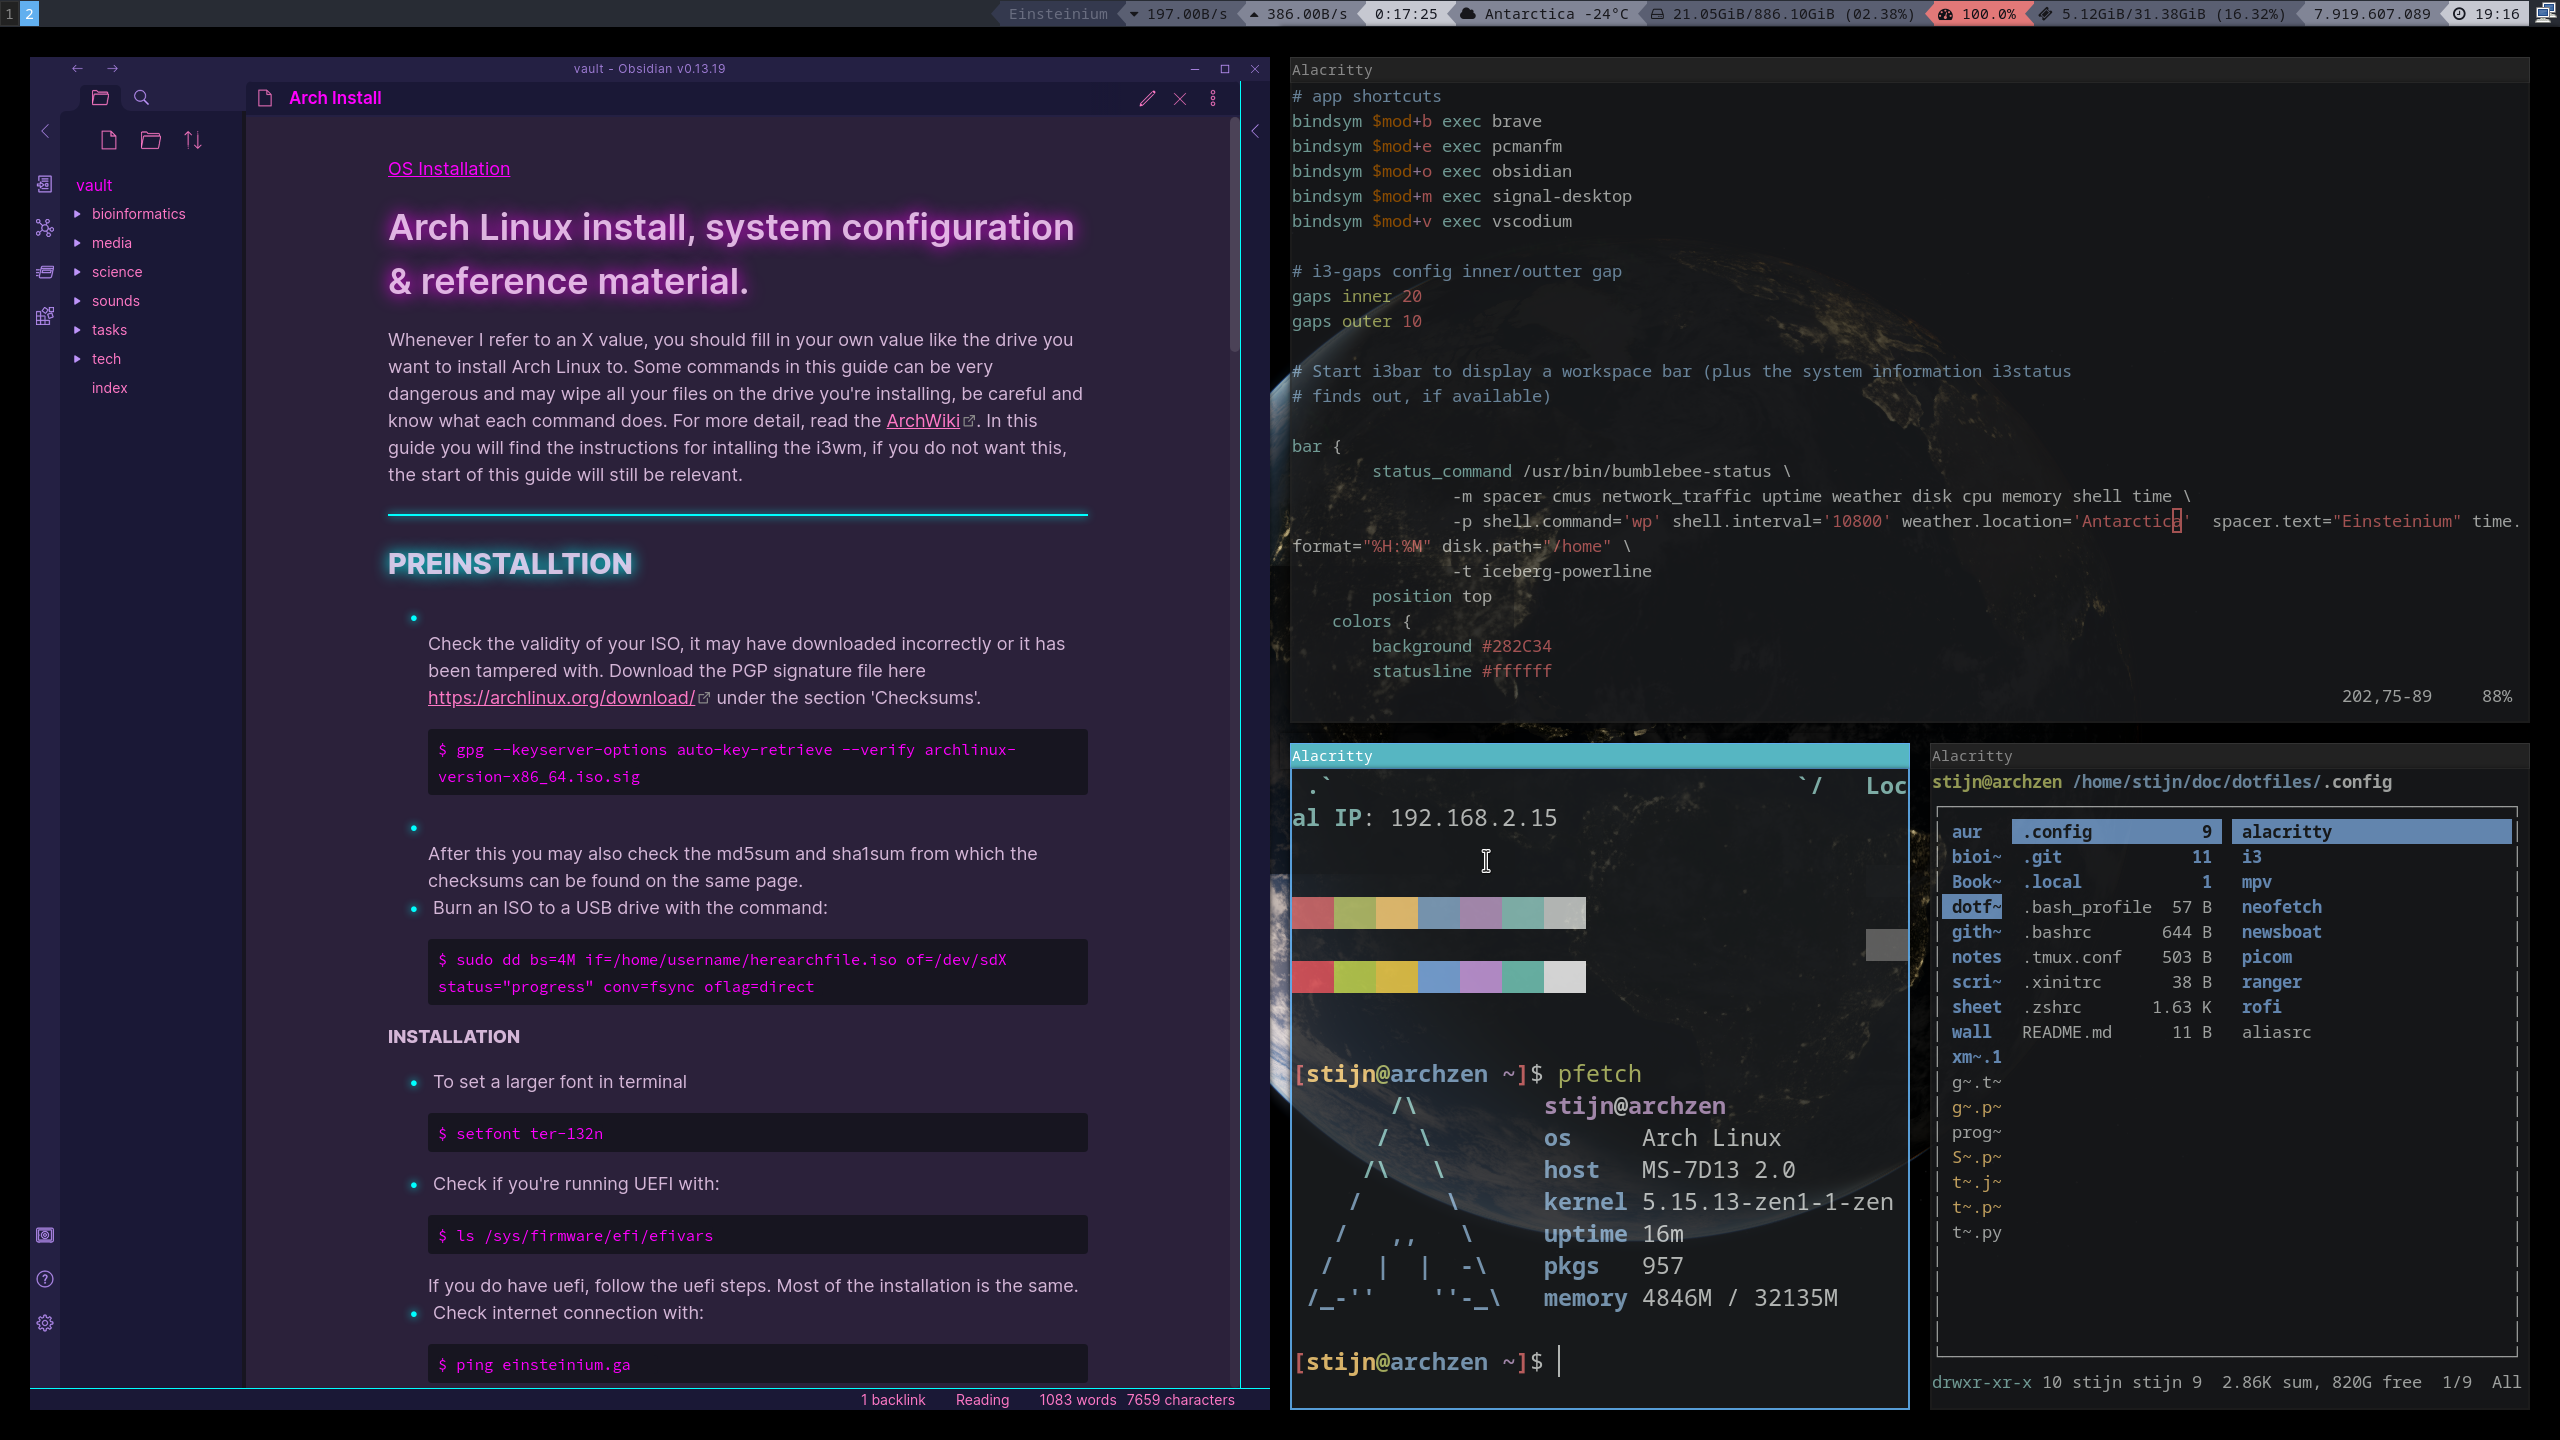Change sort order with arrows icon
Image resolution: width=2560 pixels, height=1440 pixels.
(x=193, y=140)
